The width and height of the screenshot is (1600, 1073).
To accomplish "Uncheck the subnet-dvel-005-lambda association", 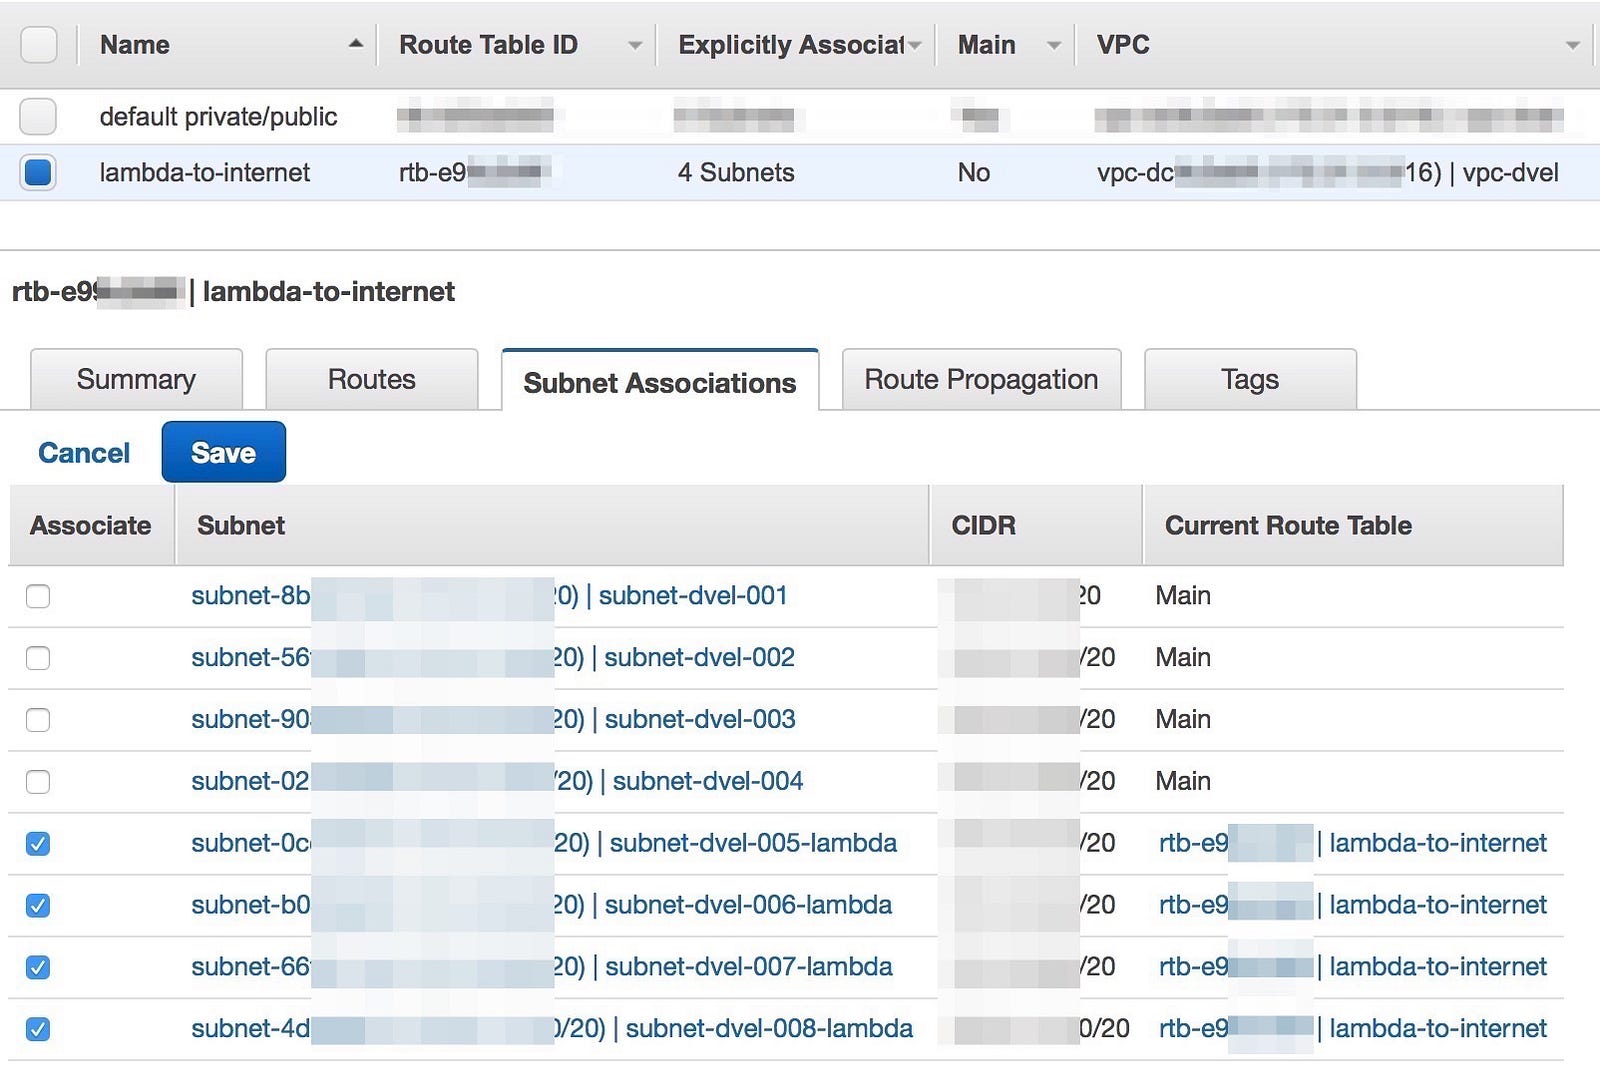I will (x=38, y=844).
